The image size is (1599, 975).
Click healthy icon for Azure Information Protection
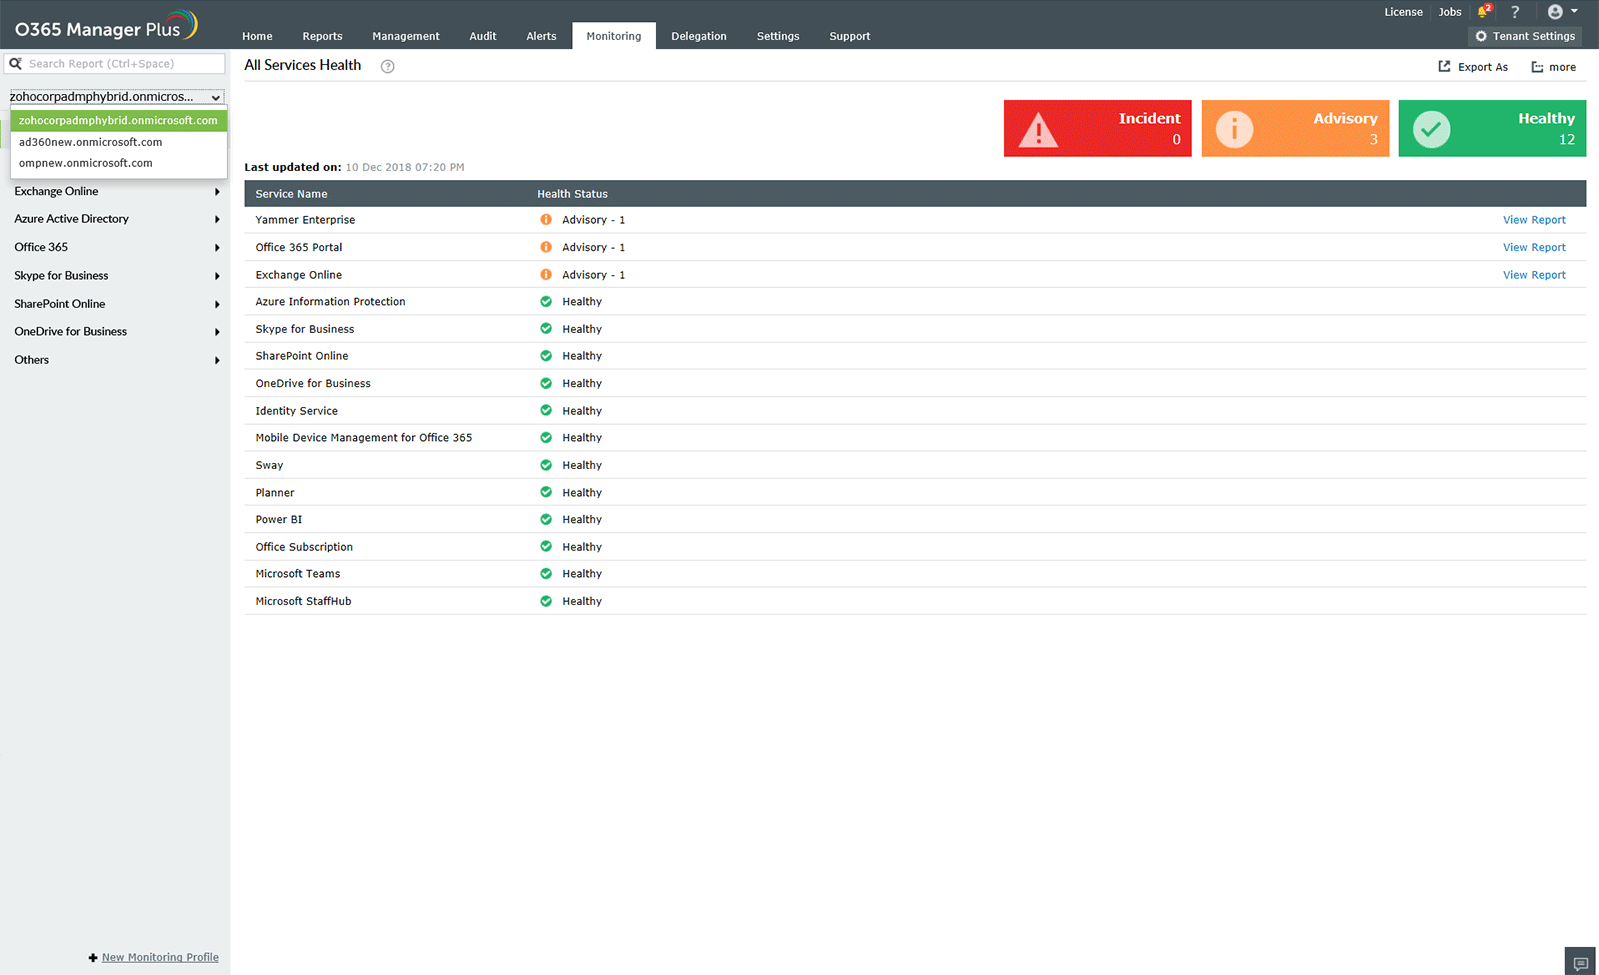pyautogui.click(x=546, y=301)
